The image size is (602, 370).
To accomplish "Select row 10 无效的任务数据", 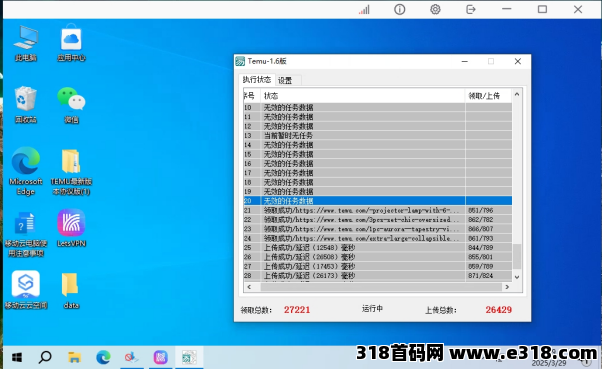I will pos(378,107).
